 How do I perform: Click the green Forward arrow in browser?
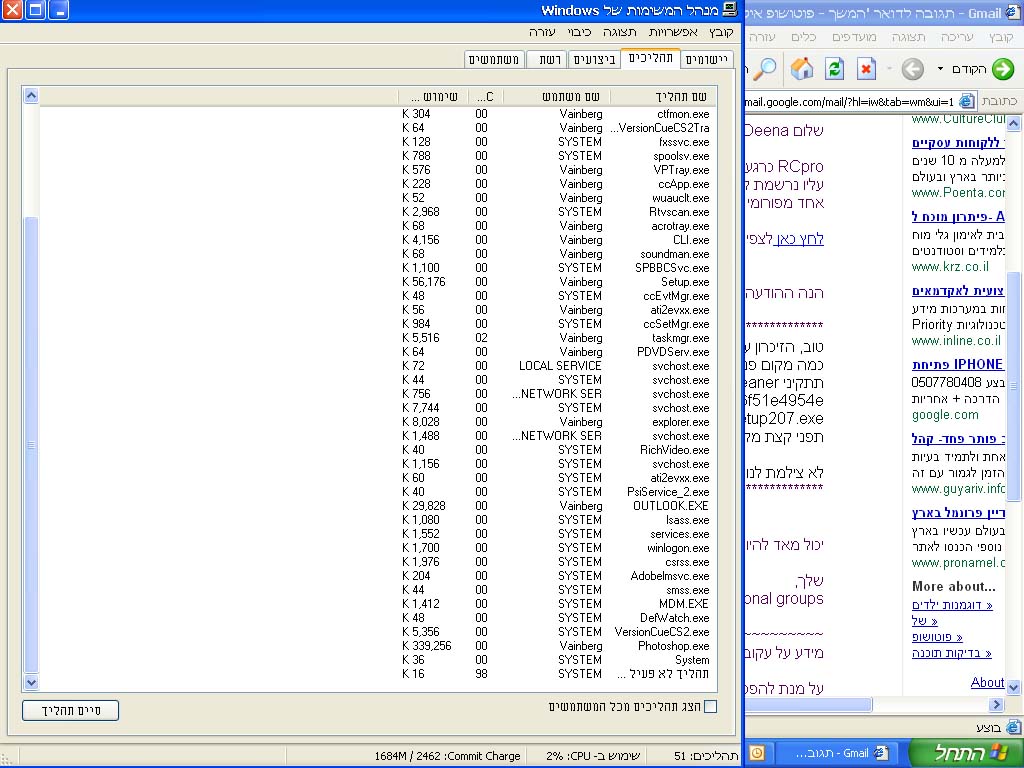coord(1002,69)
